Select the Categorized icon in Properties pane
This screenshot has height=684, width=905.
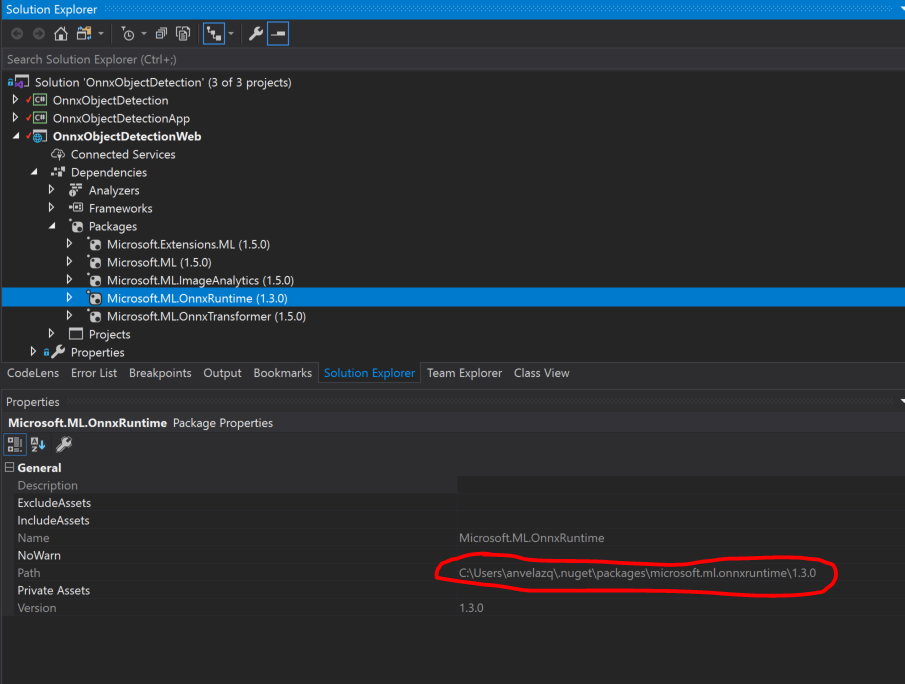[x=13, y=444]
